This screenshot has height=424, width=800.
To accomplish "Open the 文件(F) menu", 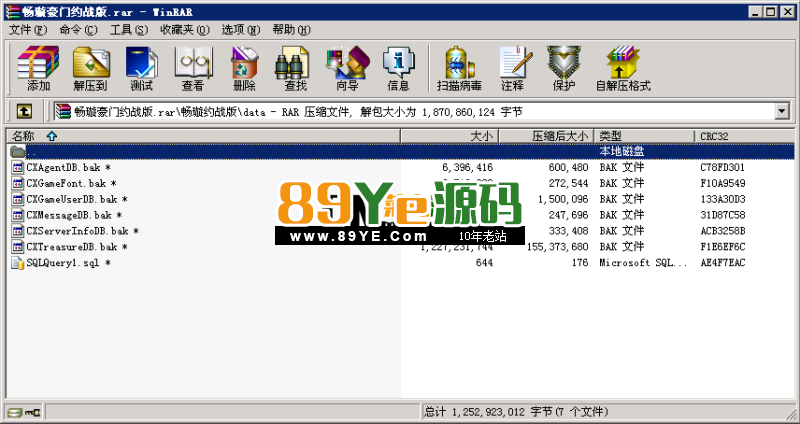I will (28, 30).
